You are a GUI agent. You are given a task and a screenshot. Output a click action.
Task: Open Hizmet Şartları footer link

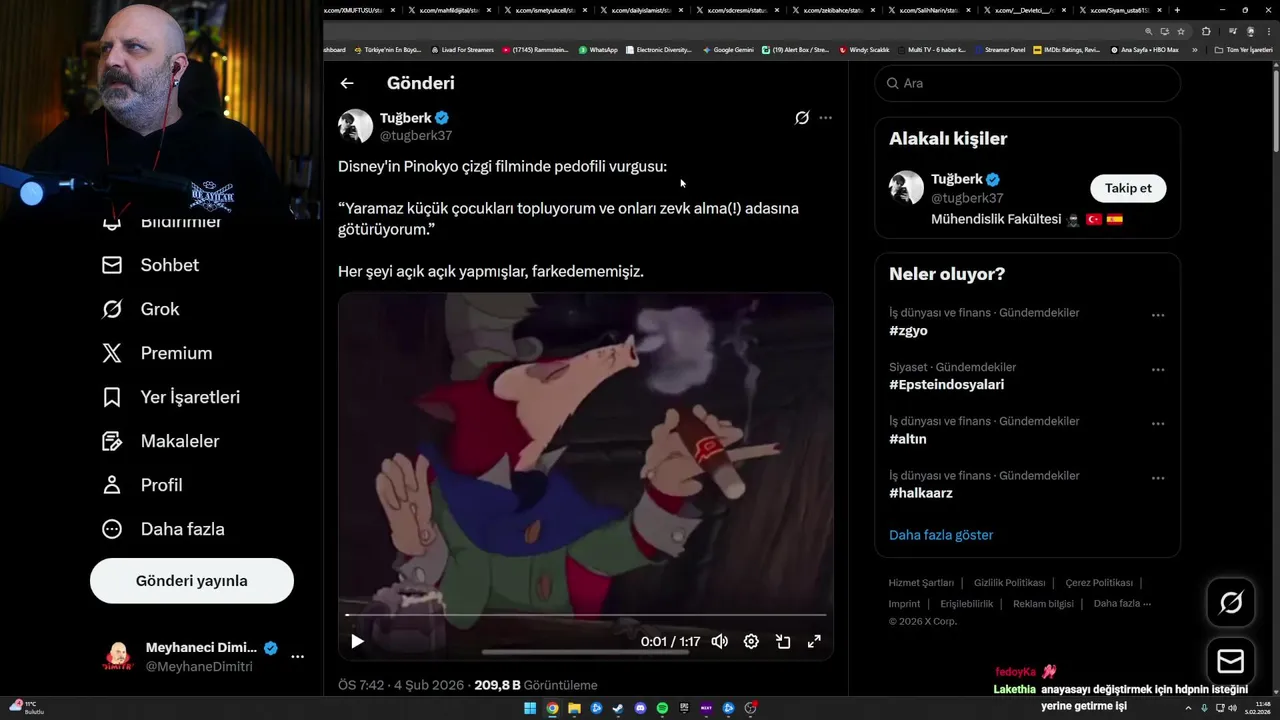coord(921,583)
